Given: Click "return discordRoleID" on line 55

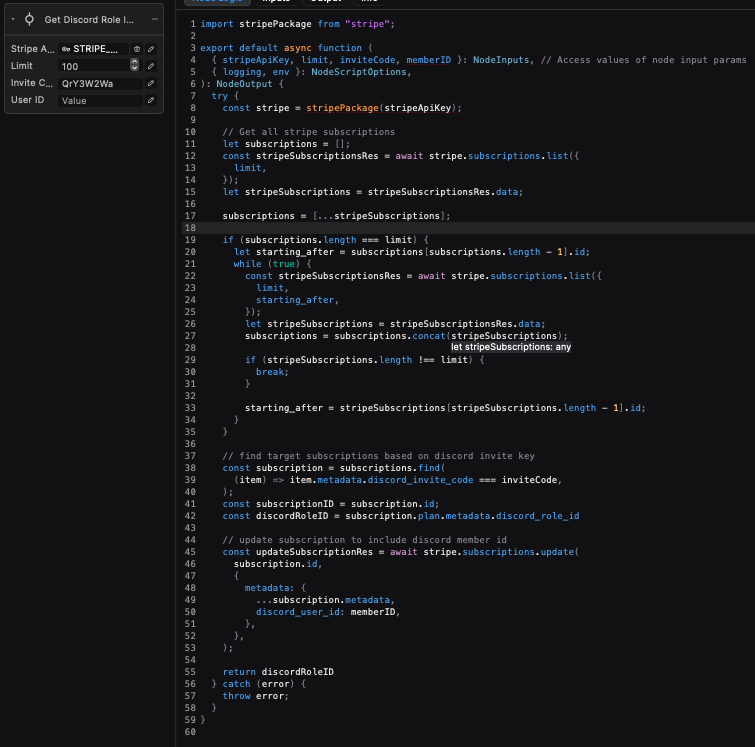Looking at the screenshot, I should (x=278, y=672).
